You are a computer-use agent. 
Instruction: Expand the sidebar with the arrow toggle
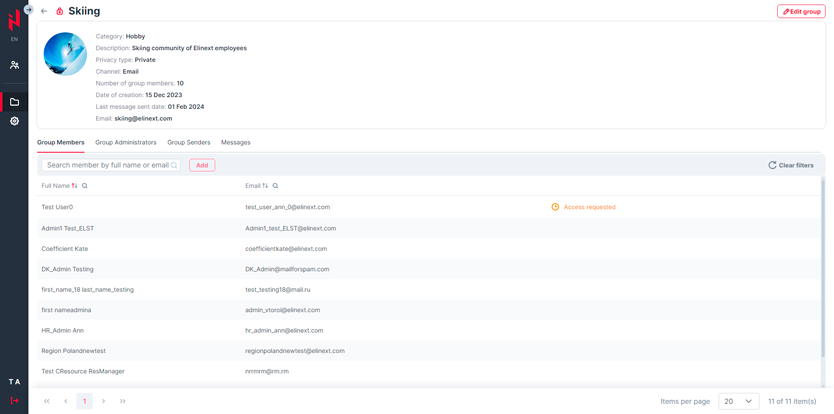click(x=29, y=9)
